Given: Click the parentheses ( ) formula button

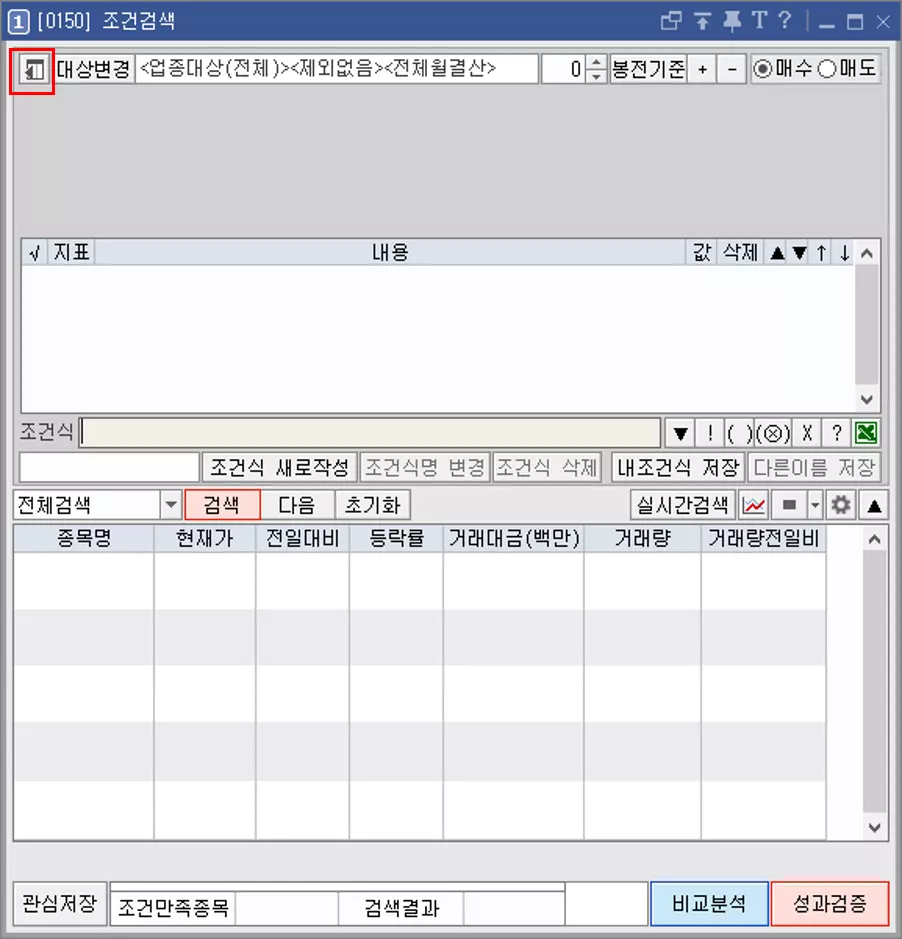Looking at the screenshot, I should coord(740,433).
